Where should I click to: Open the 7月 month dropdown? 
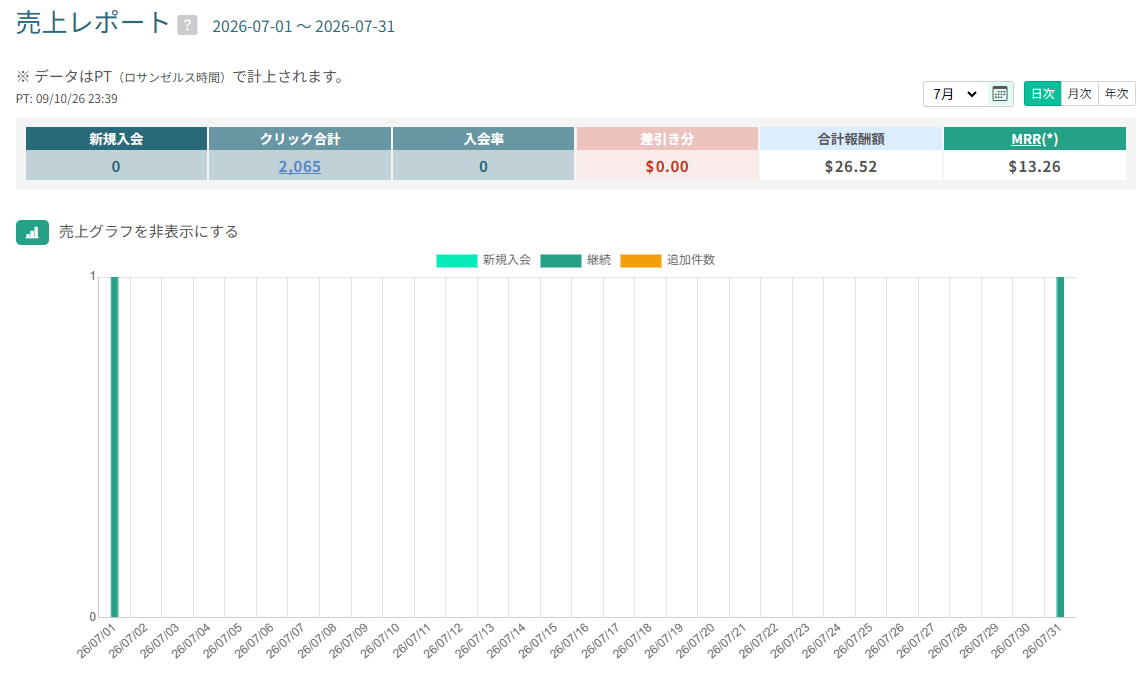pyautogui.click(x=955, y=94)
